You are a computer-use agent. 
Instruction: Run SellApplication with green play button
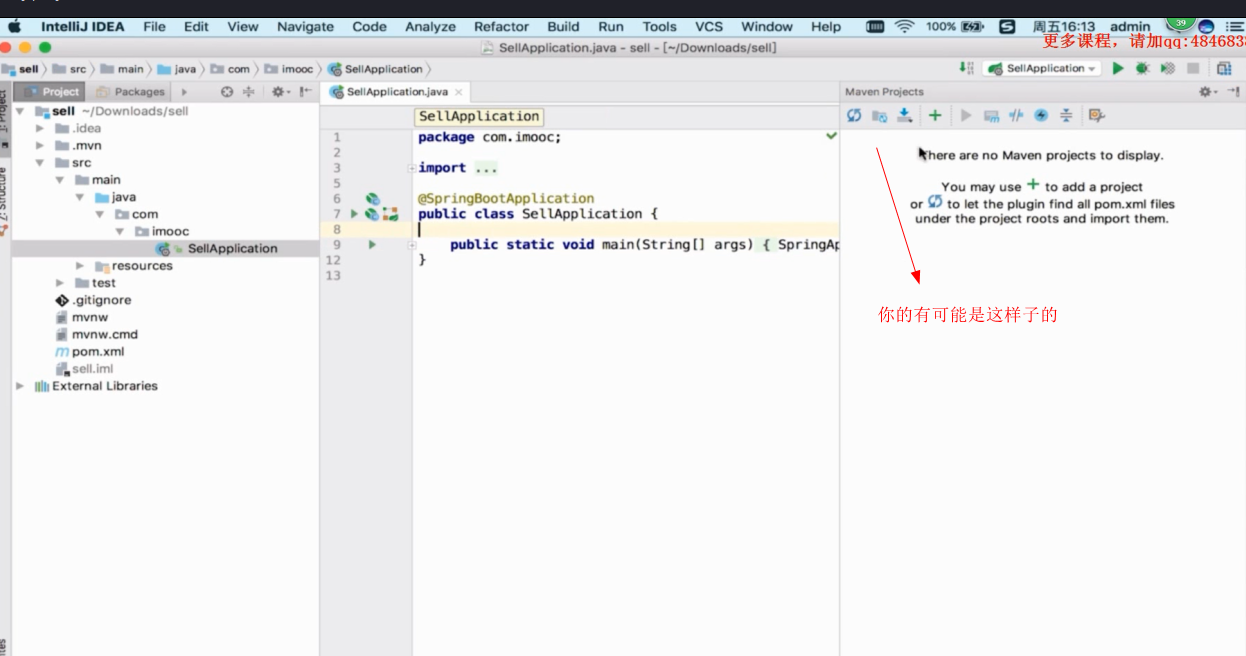pos(1118,68)
